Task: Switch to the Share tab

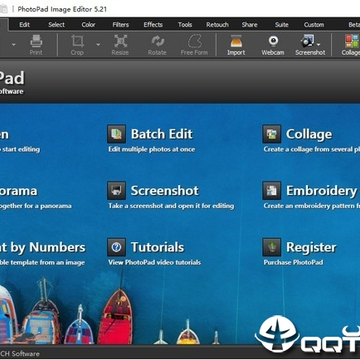Action: point(249,25)
